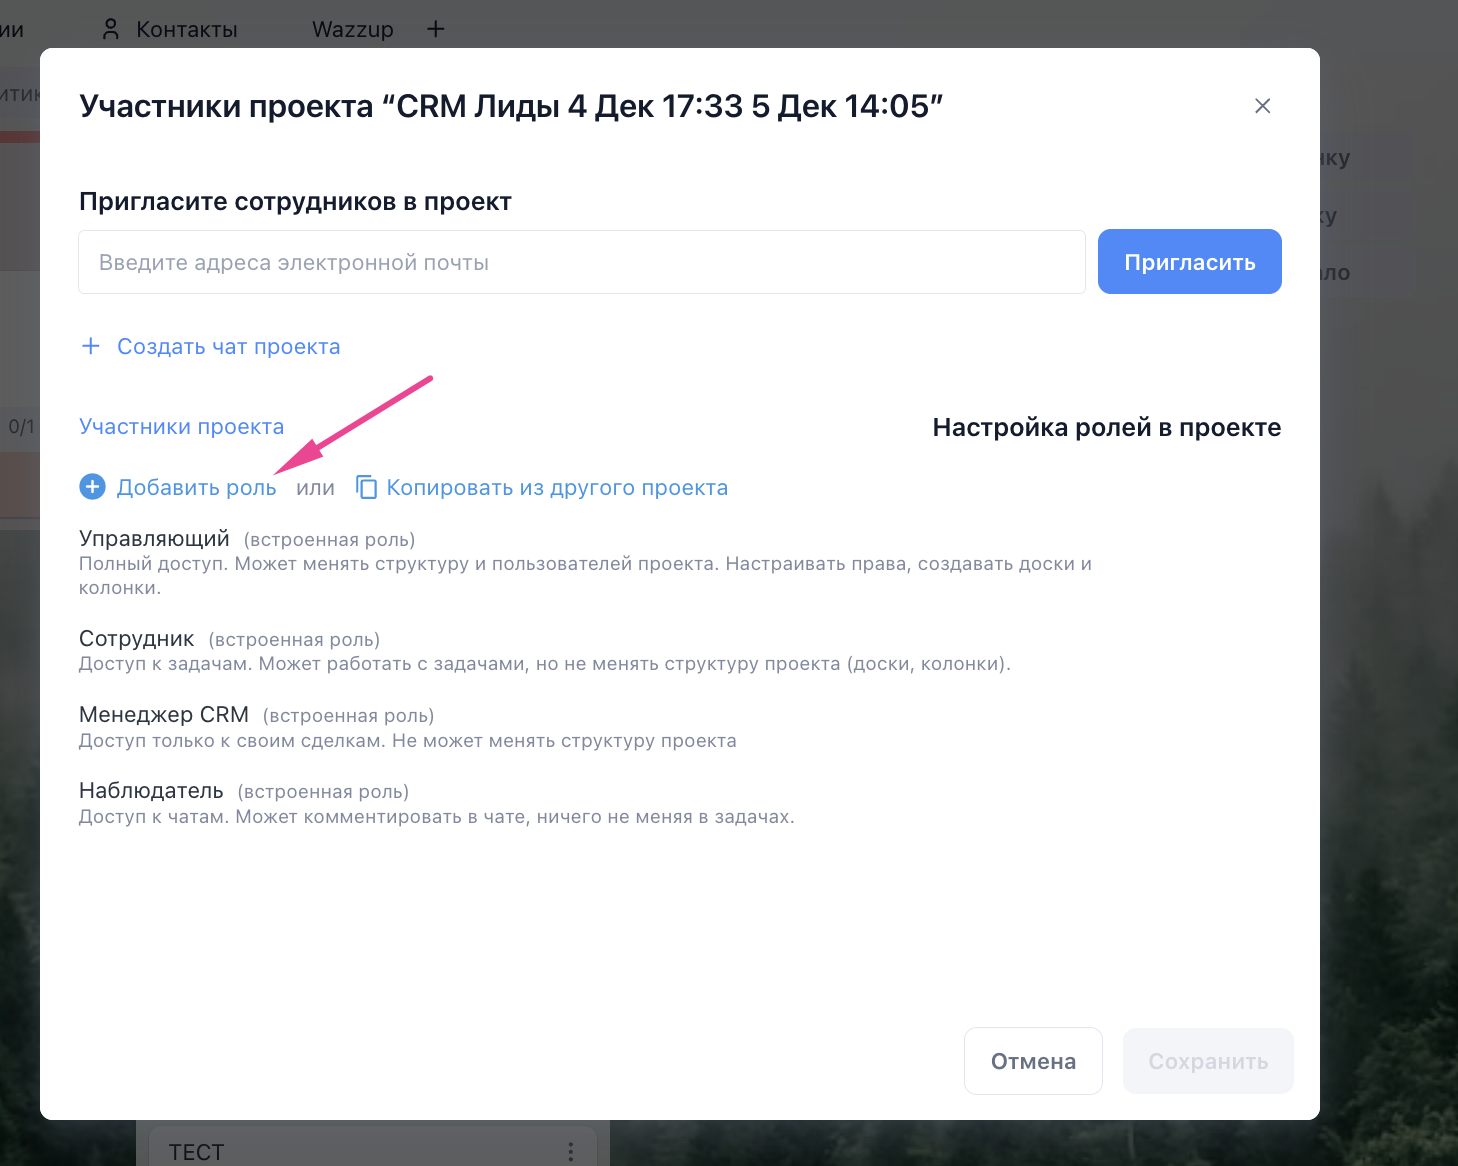The image size is (1458, 1166).
Task: Click the plus tab icon after Wazzup
Action: (435, 29)
